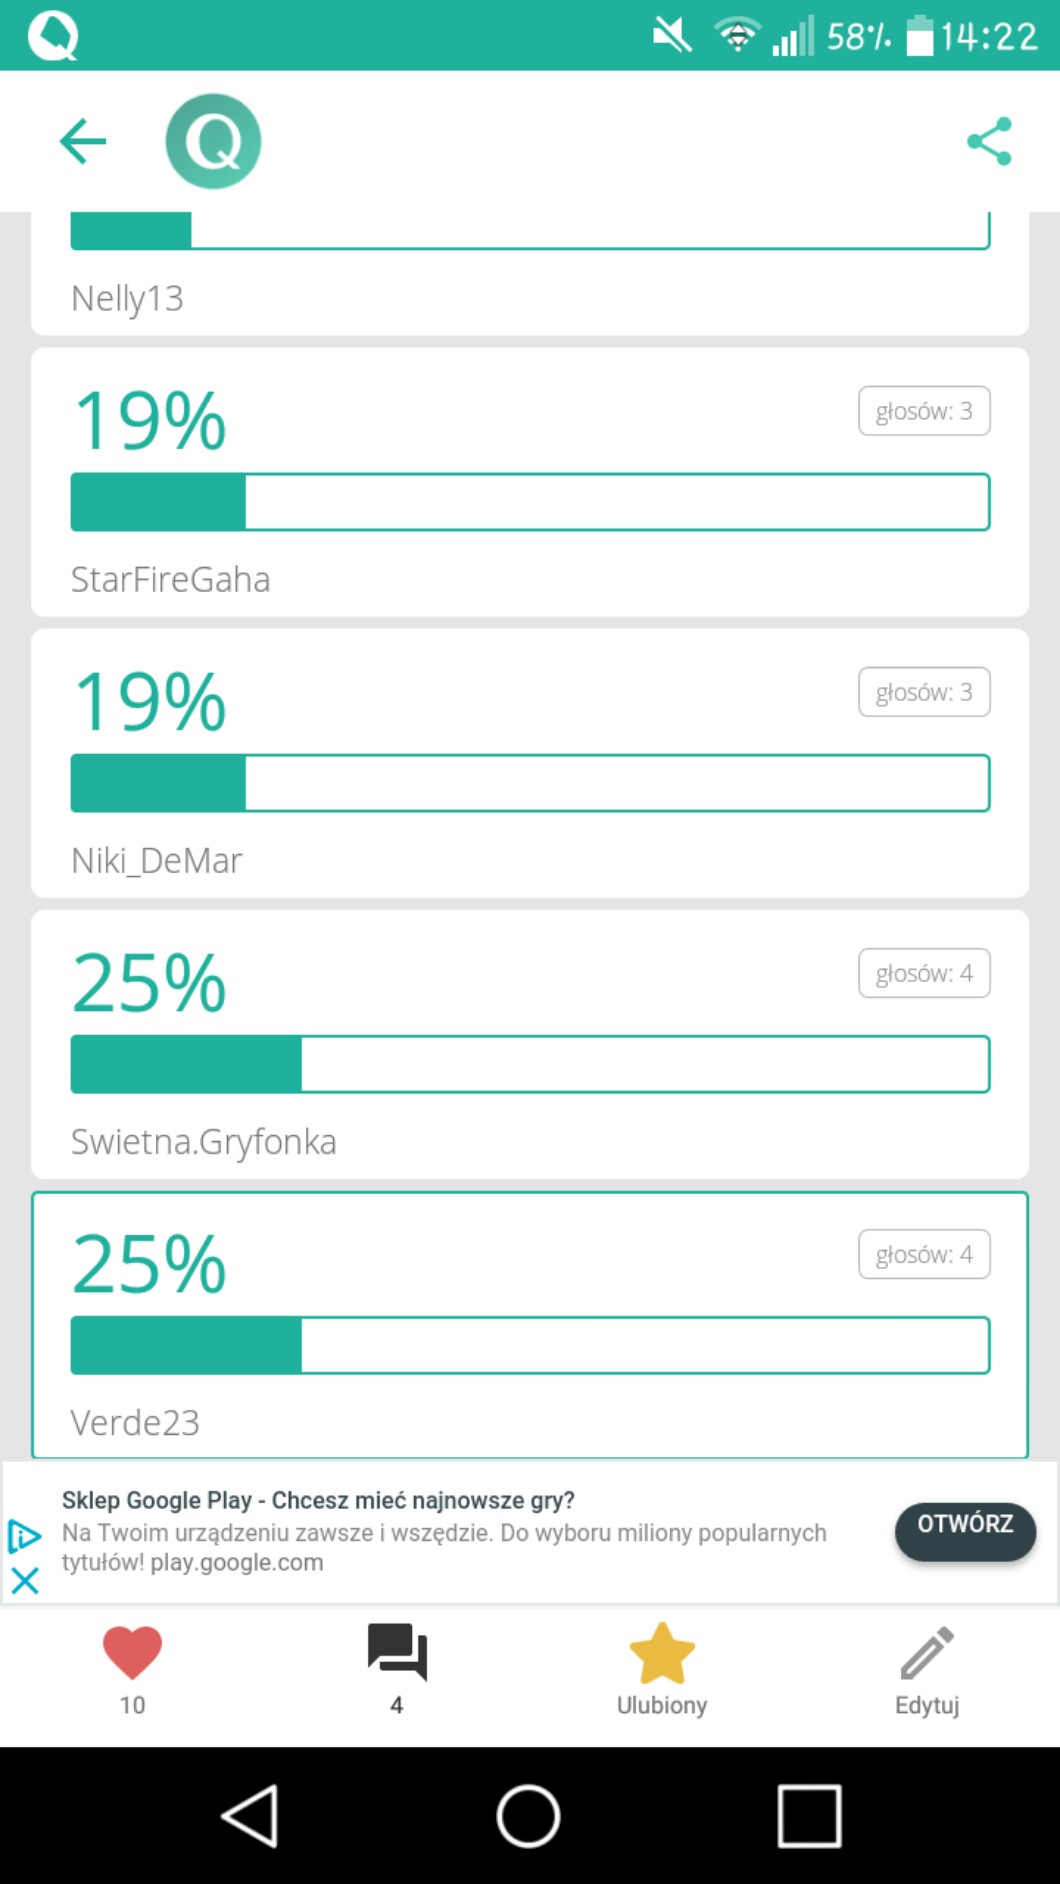The height and width of the screenshot is (1884, 1060).
Task: Tap the Edytuj pencil icon
Action: (927, 1653)
